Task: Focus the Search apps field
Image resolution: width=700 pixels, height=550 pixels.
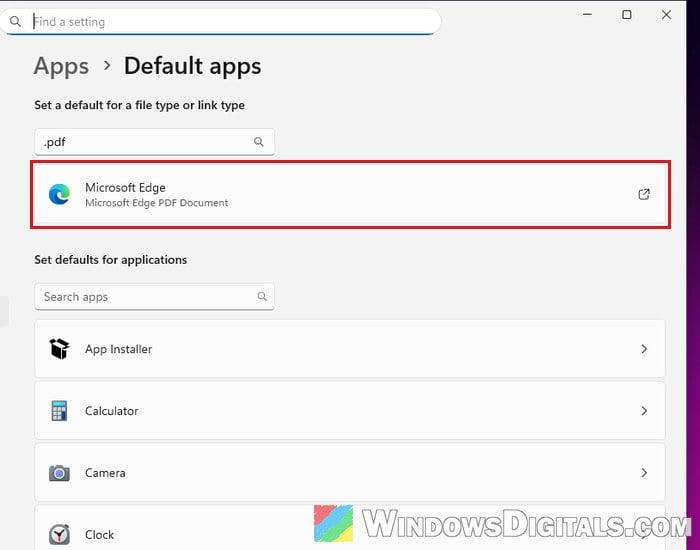Action: 154,296
